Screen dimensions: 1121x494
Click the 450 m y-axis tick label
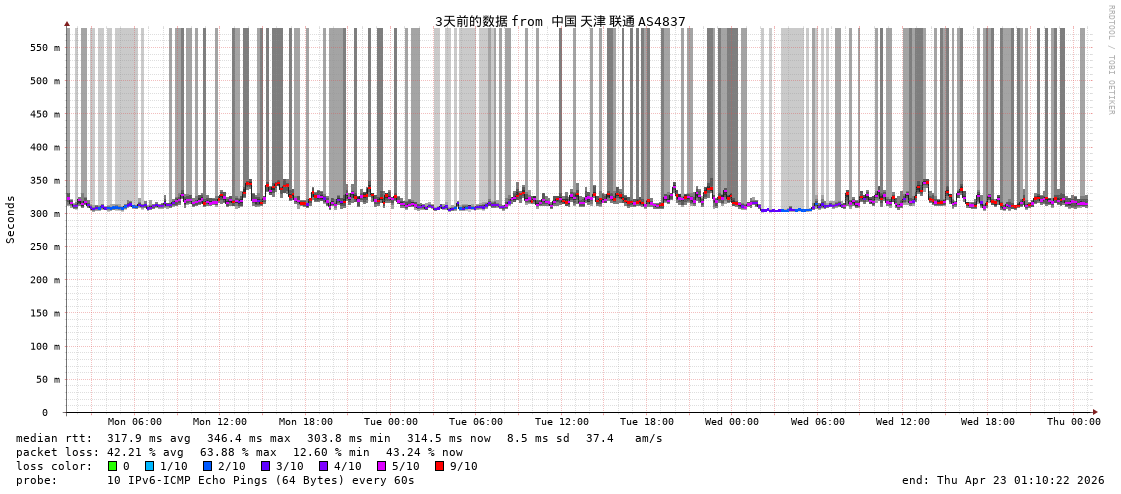44,114
